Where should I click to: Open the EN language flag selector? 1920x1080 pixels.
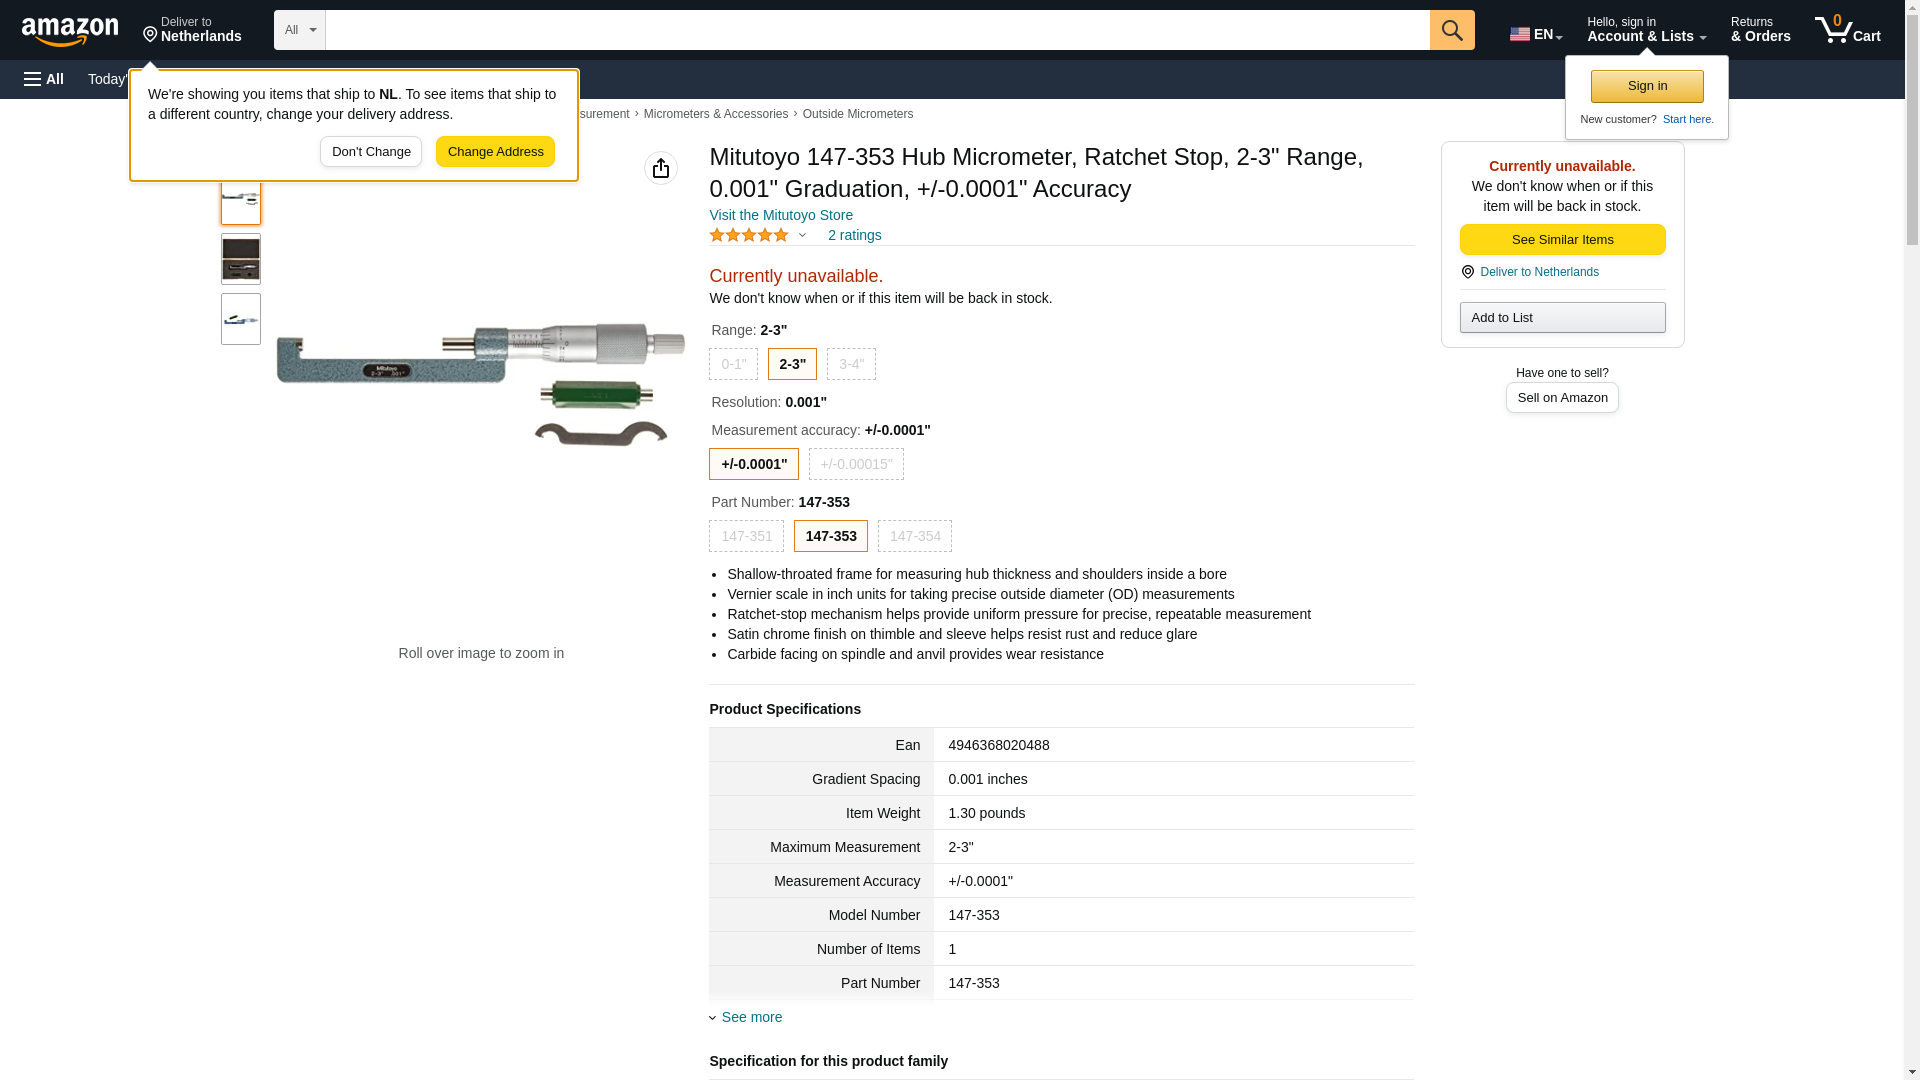click(1535, 34)
